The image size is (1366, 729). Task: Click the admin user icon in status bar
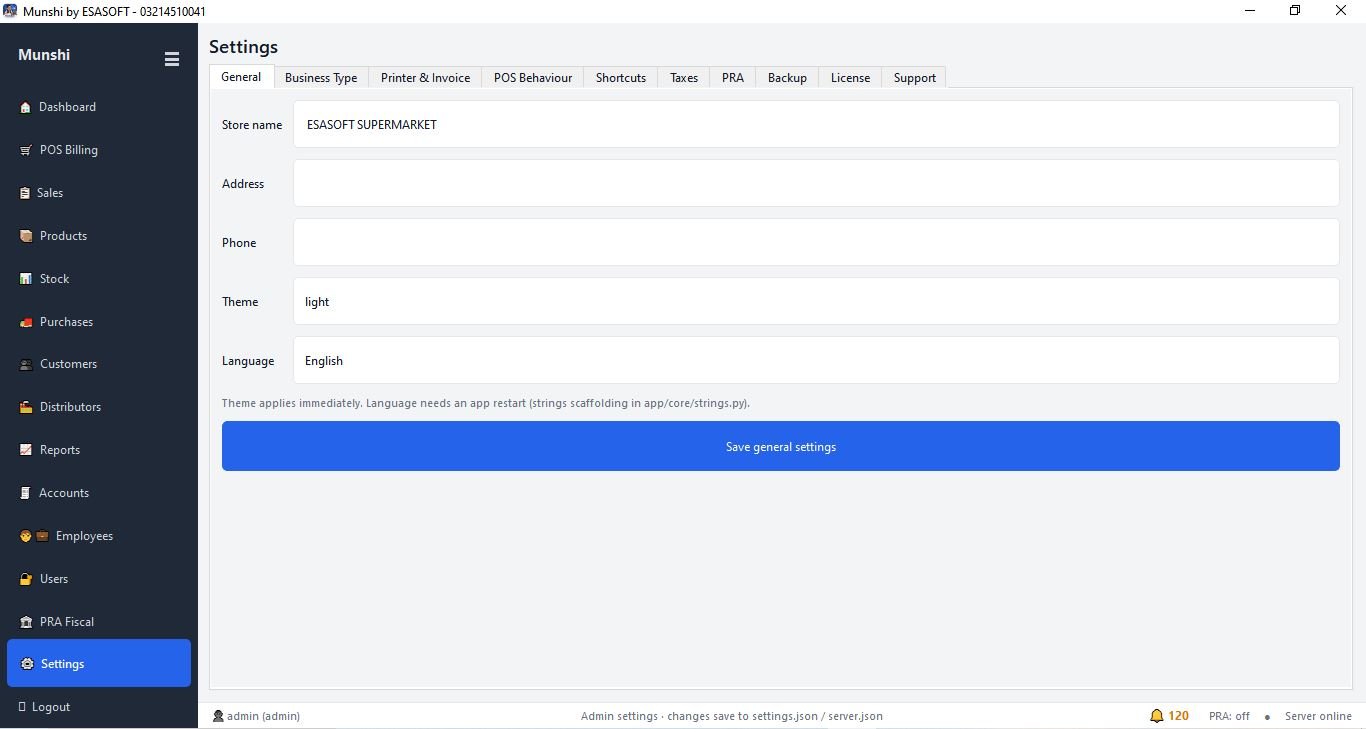(218, 716)
